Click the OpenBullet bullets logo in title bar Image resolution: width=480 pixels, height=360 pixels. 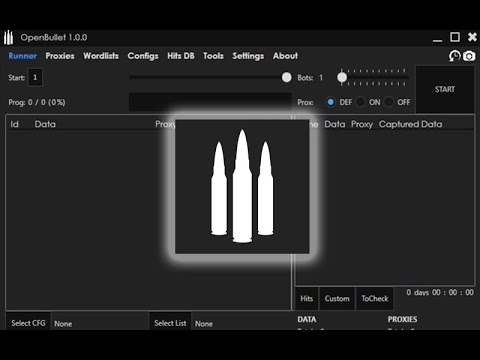[9, 38]
